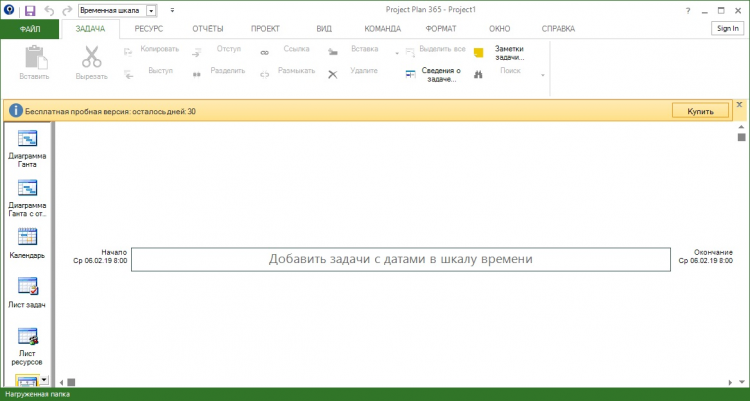Open the СПРАВКА ribbon tab
This screenshot has height=401, width=750.
pos(558,29)
